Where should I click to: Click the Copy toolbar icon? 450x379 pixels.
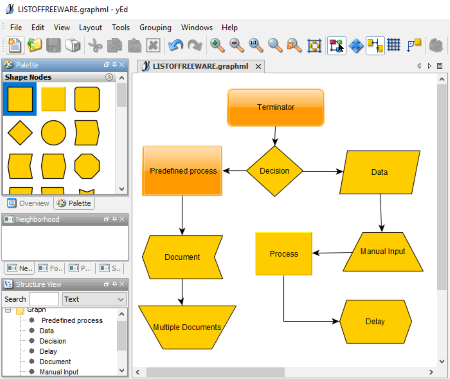coord(114,45)
